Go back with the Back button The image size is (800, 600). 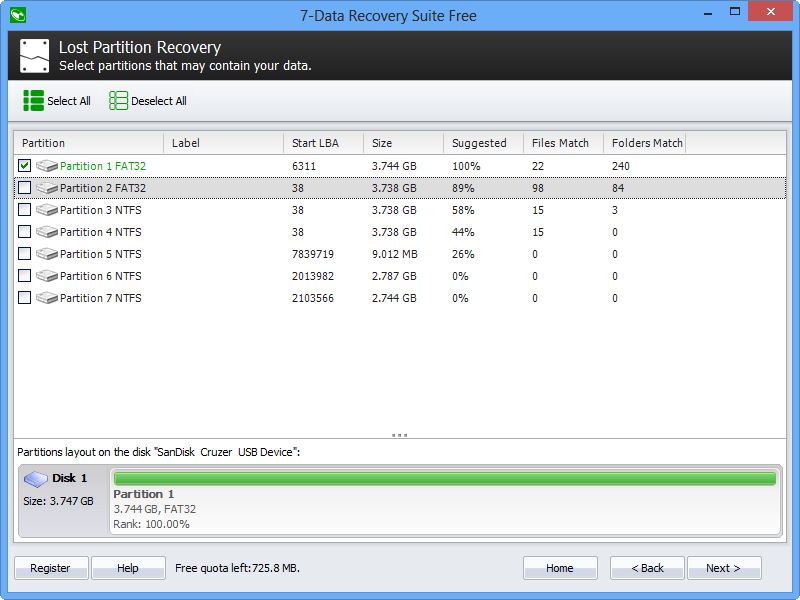click(x=647, y=568)
